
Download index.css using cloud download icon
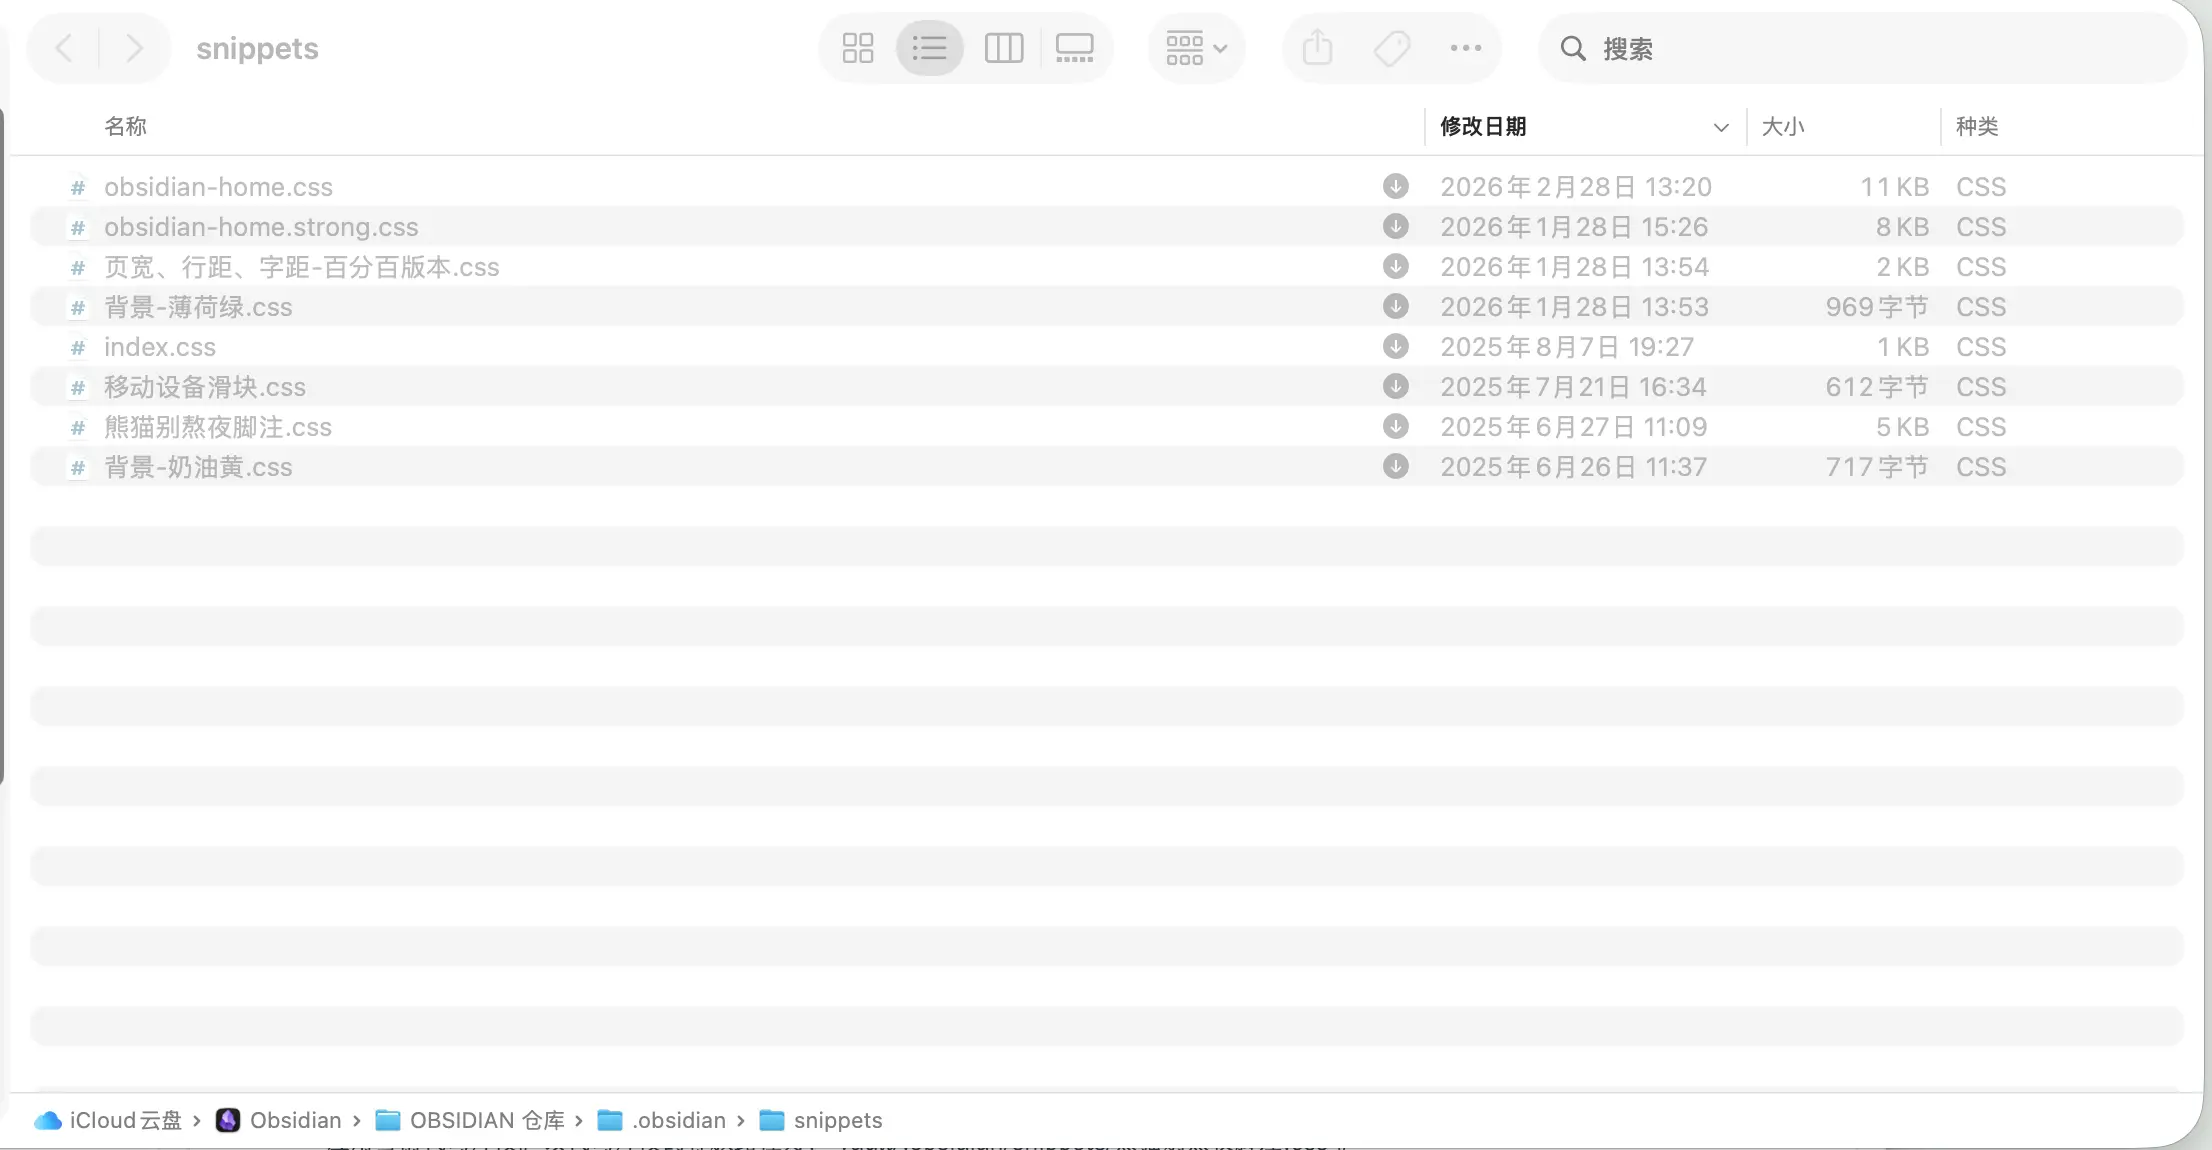pos(1395,346)
